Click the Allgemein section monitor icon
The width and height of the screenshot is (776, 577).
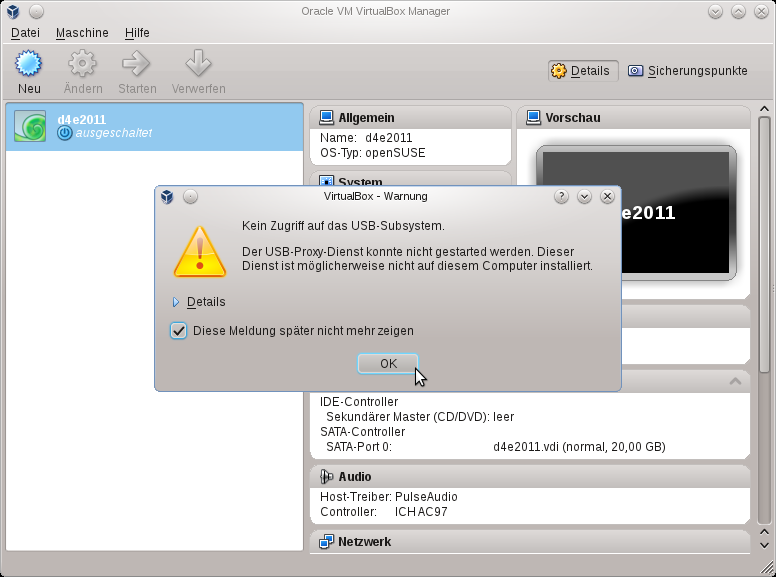(x=326, y=117)
